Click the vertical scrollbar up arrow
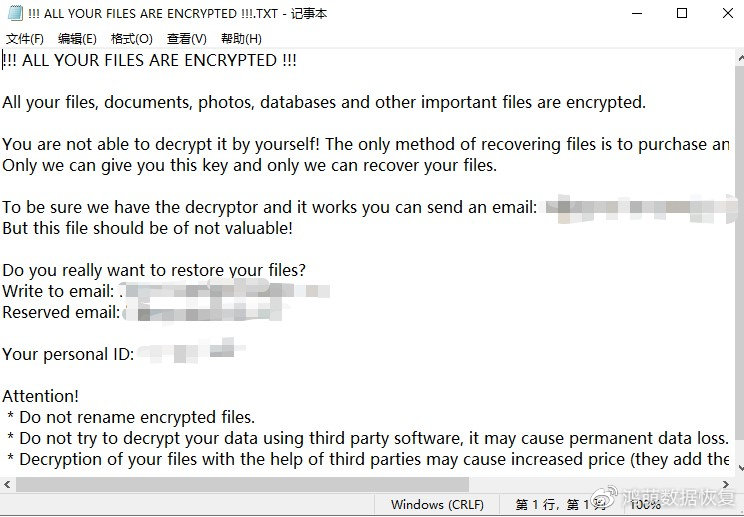Viewport: 744px width, 517px height. 736,58
